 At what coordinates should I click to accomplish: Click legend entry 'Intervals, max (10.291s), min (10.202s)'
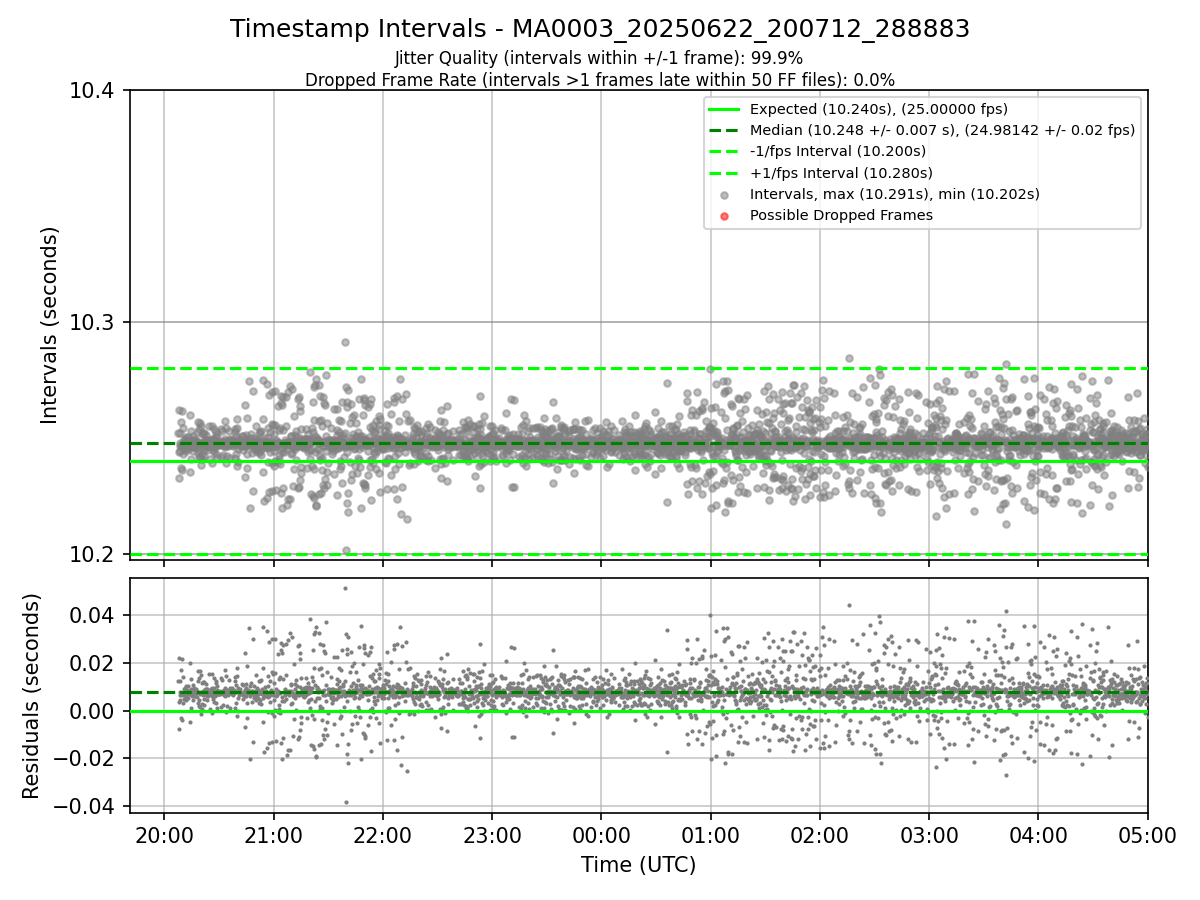(895, 194)
